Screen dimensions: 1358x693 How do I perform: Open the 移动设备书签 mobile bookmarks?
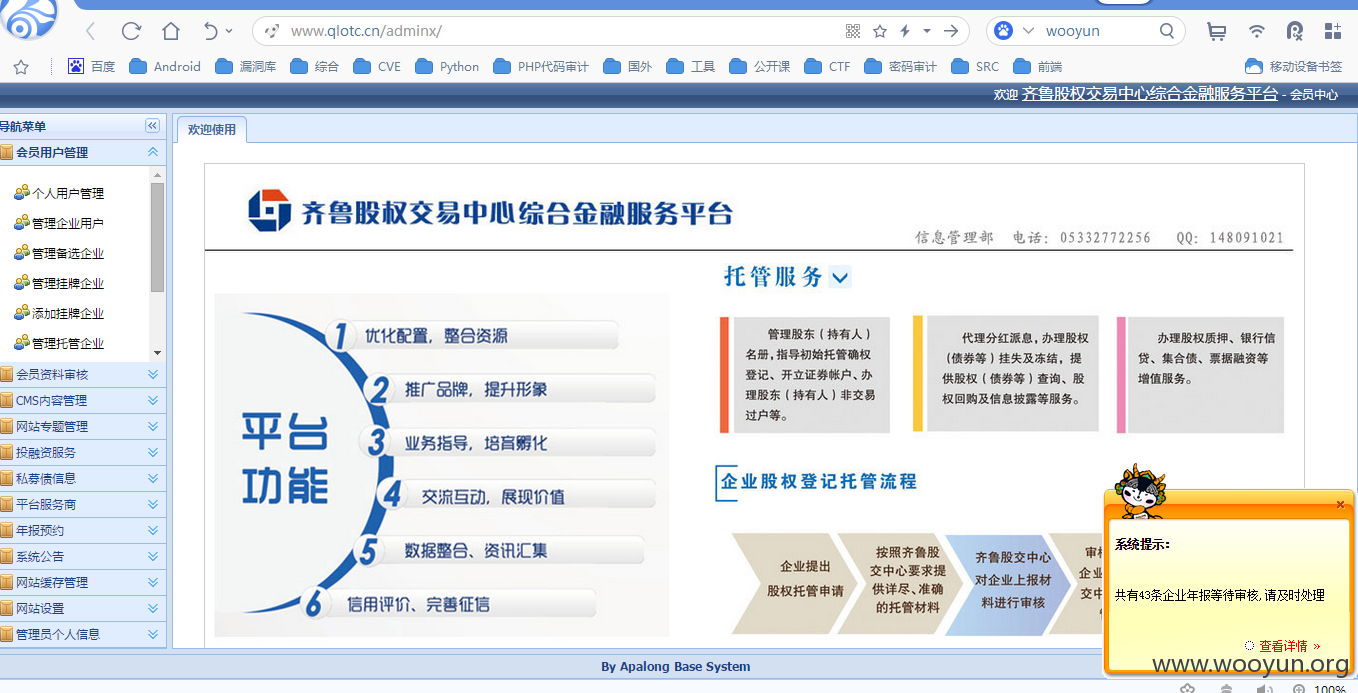click(1294, 67)
